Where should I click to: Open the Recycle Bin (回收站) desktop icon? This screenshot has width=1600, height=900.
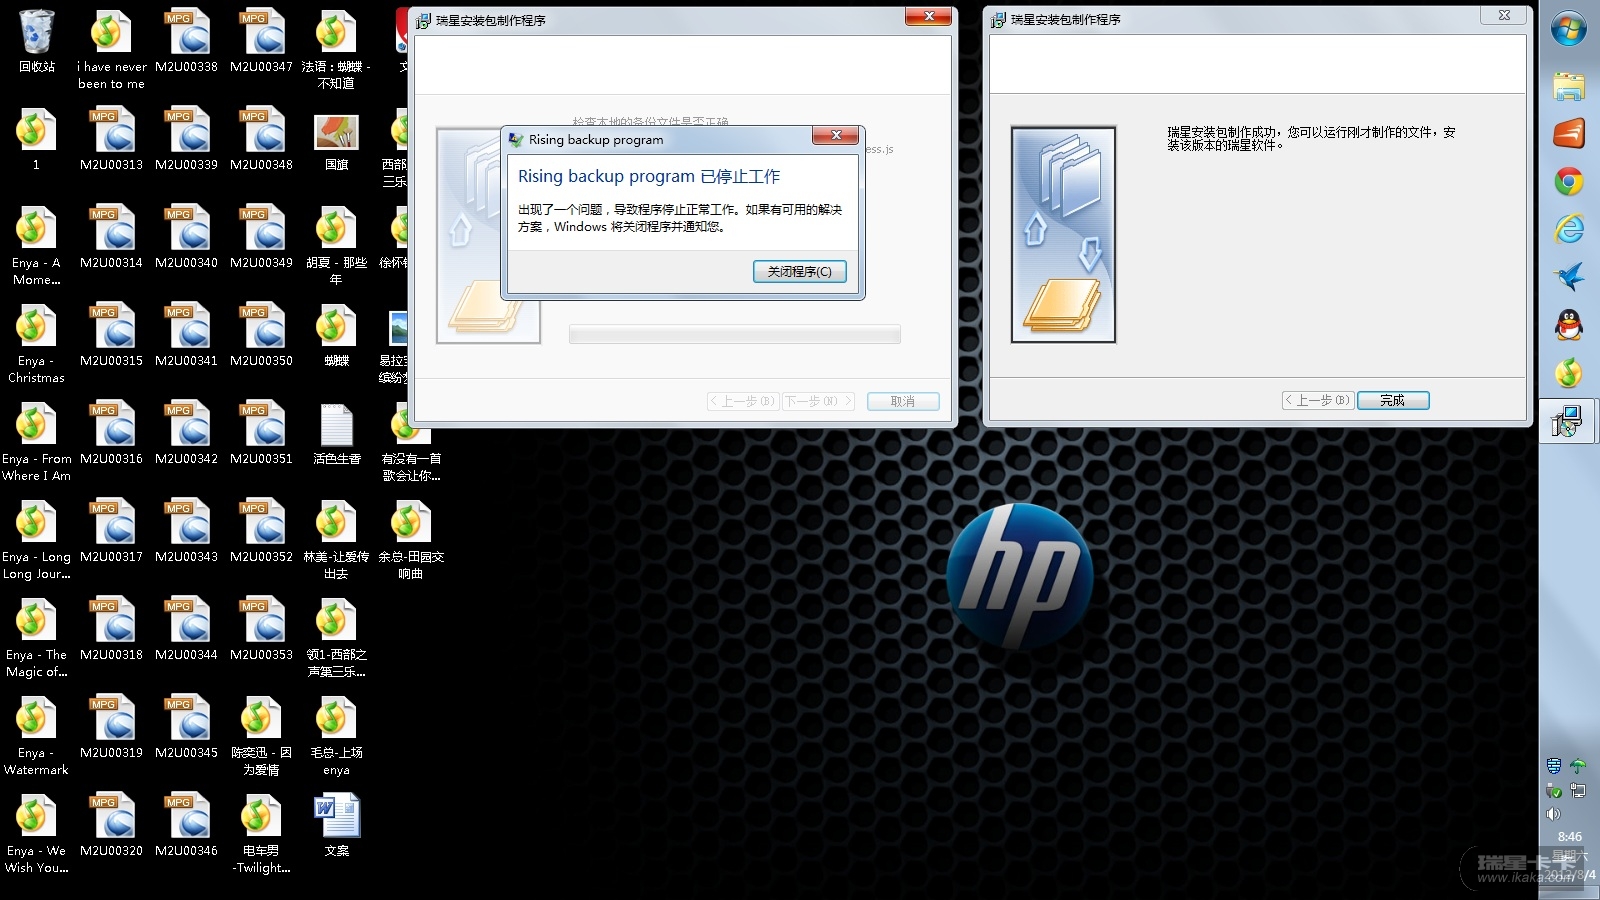click(36, 42)
